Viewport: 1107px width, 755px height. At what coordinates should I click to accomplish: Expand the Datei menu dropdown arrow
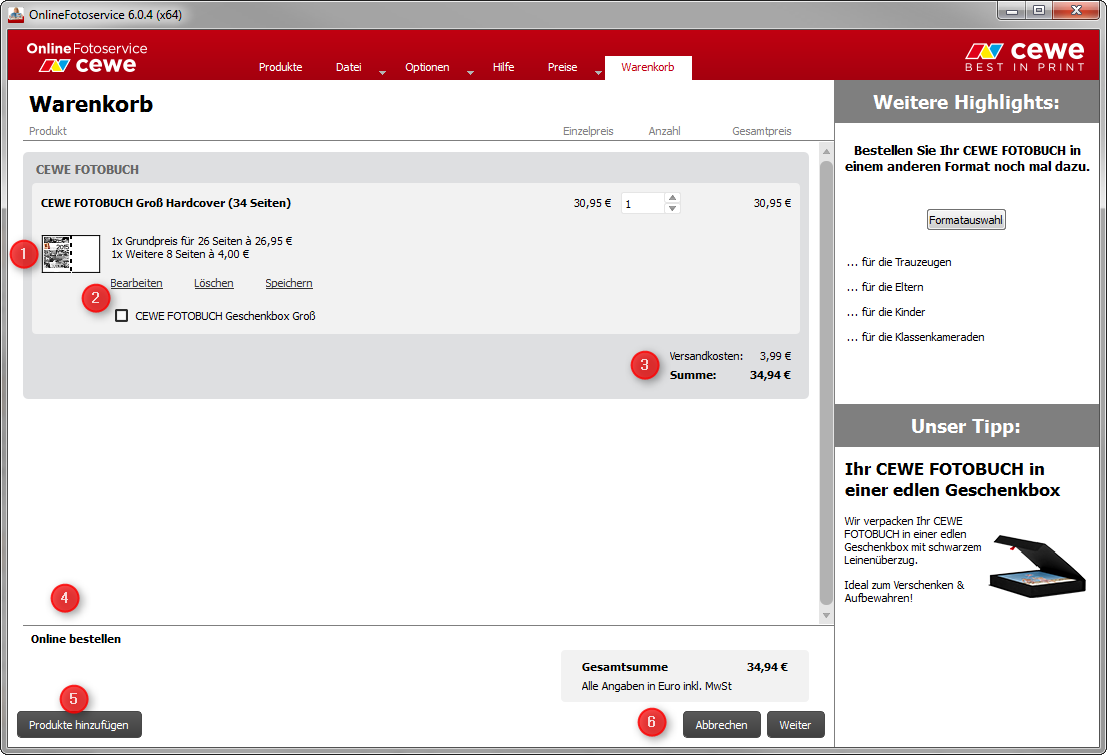(382, 72)
